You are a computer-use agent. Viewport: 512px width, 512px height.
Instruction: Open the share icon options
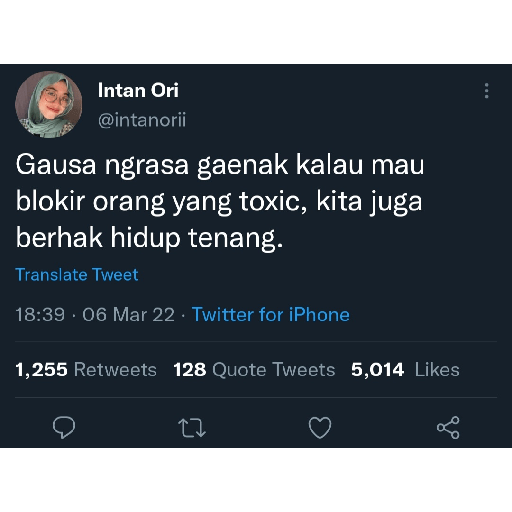[x=448, y=427]
